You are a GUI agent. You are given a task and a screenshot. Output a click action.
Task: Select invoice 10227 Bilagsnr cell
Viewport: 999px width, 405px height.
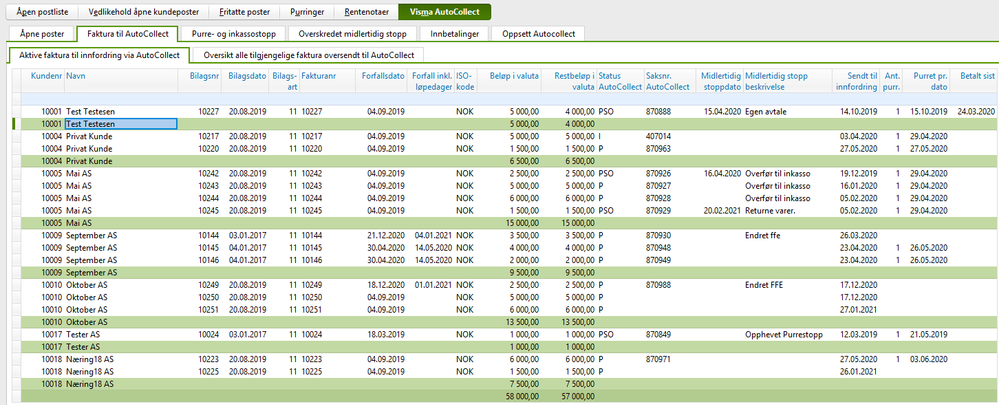(201, 111)
